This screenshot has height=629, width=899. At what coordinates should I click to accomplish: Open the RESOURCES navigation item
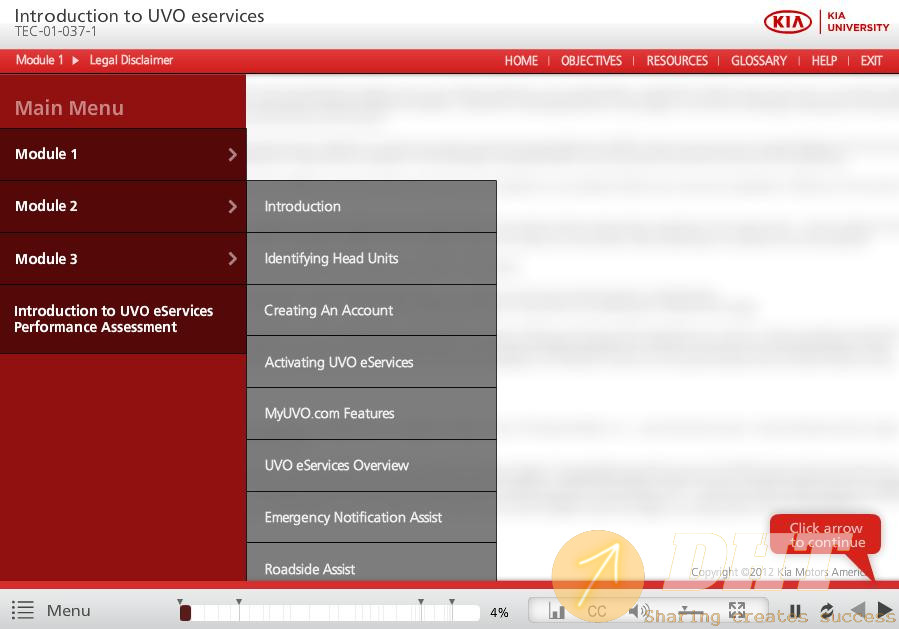click(x=677, y=61)
